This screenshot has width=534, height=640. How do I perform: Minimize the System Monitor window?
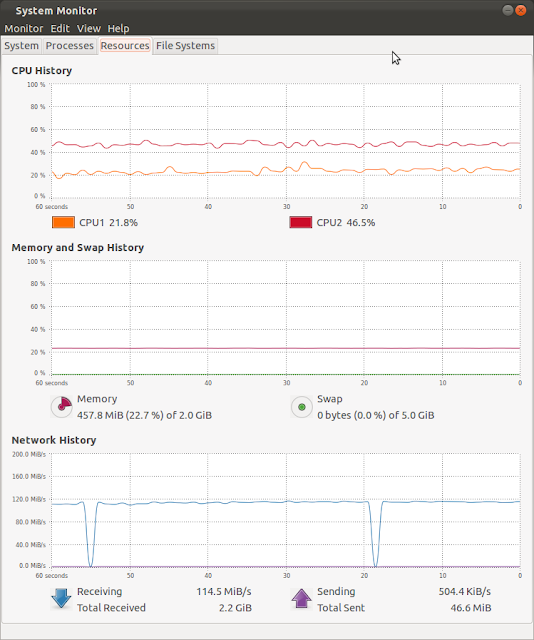click(507, 10)
